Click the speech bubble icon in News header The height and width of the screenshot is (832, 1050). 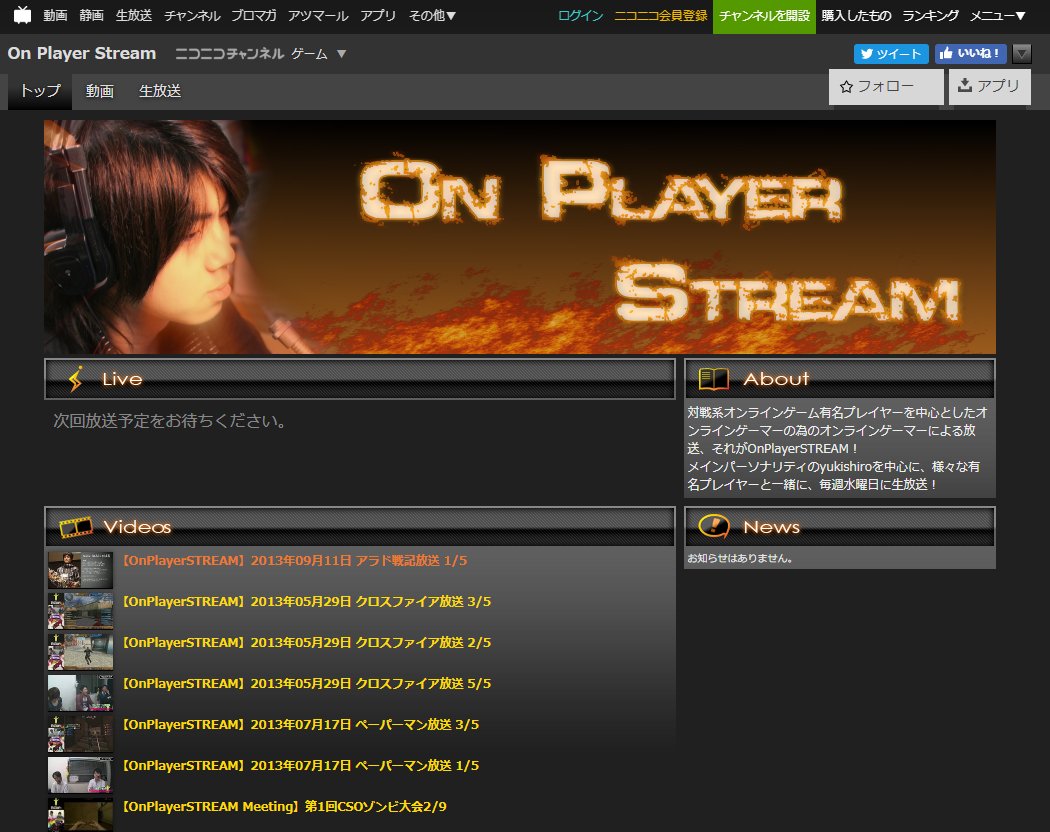(x=713, y=526)
